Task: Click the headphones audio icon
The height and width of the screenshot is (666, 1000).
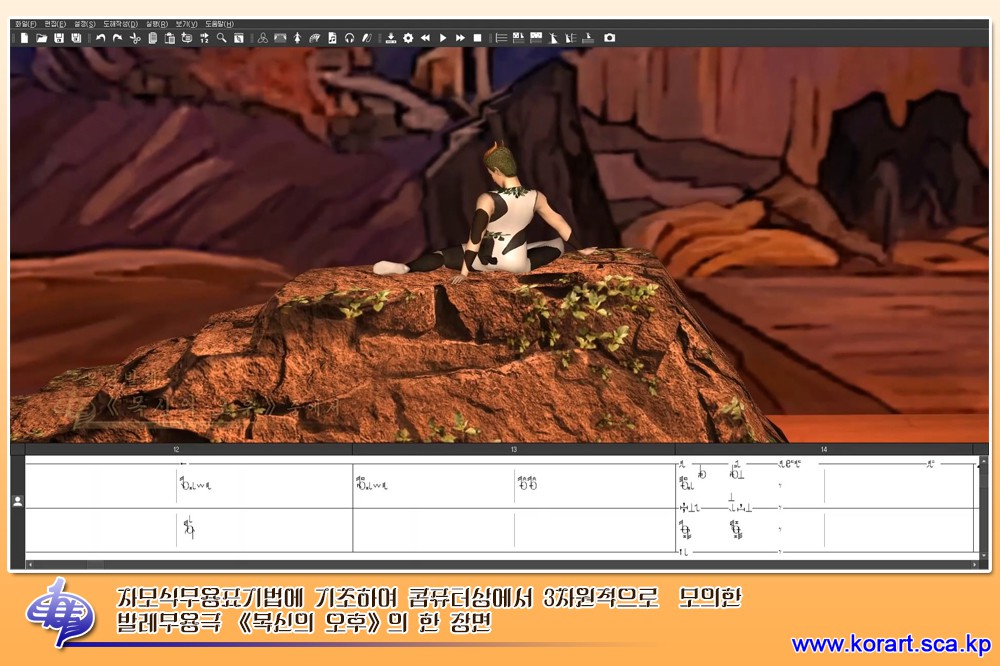Action: point(349,38)
